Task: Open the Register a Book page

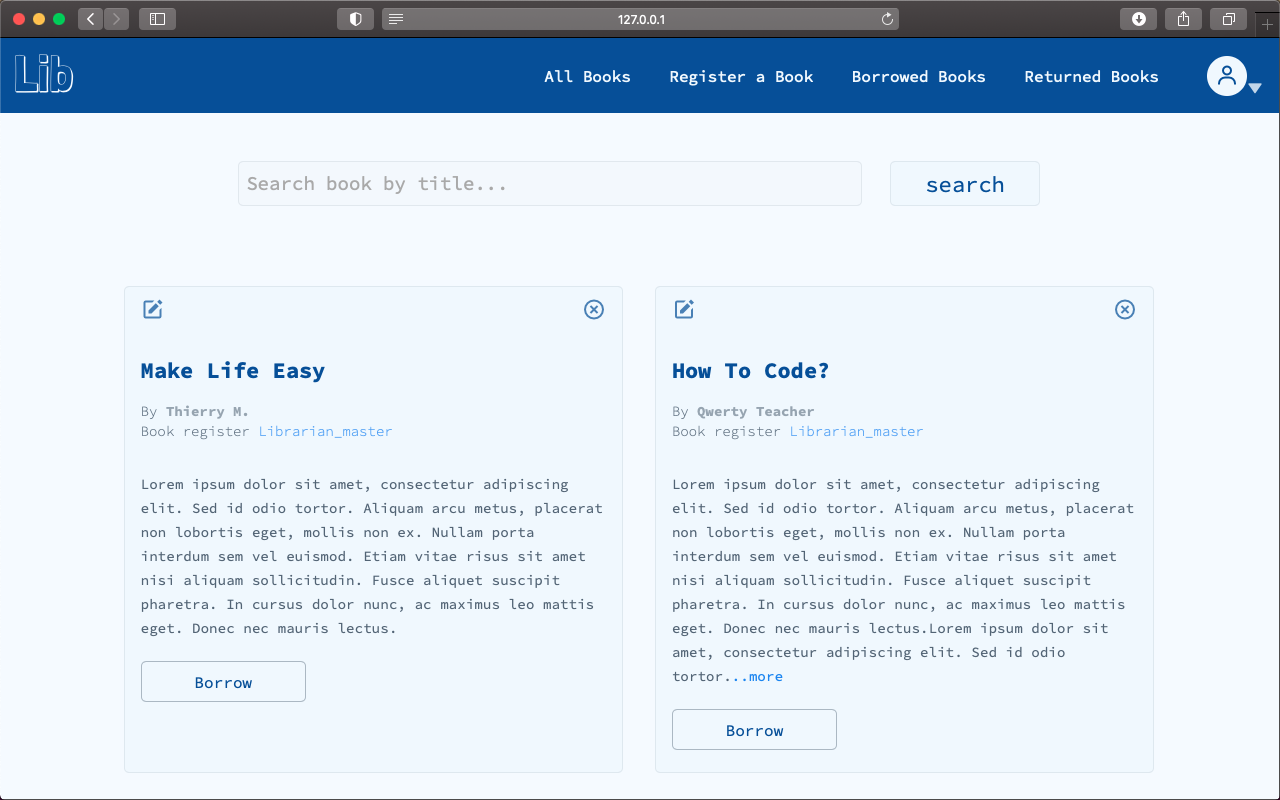Action: pyautogui.click(x=741, y=76)
